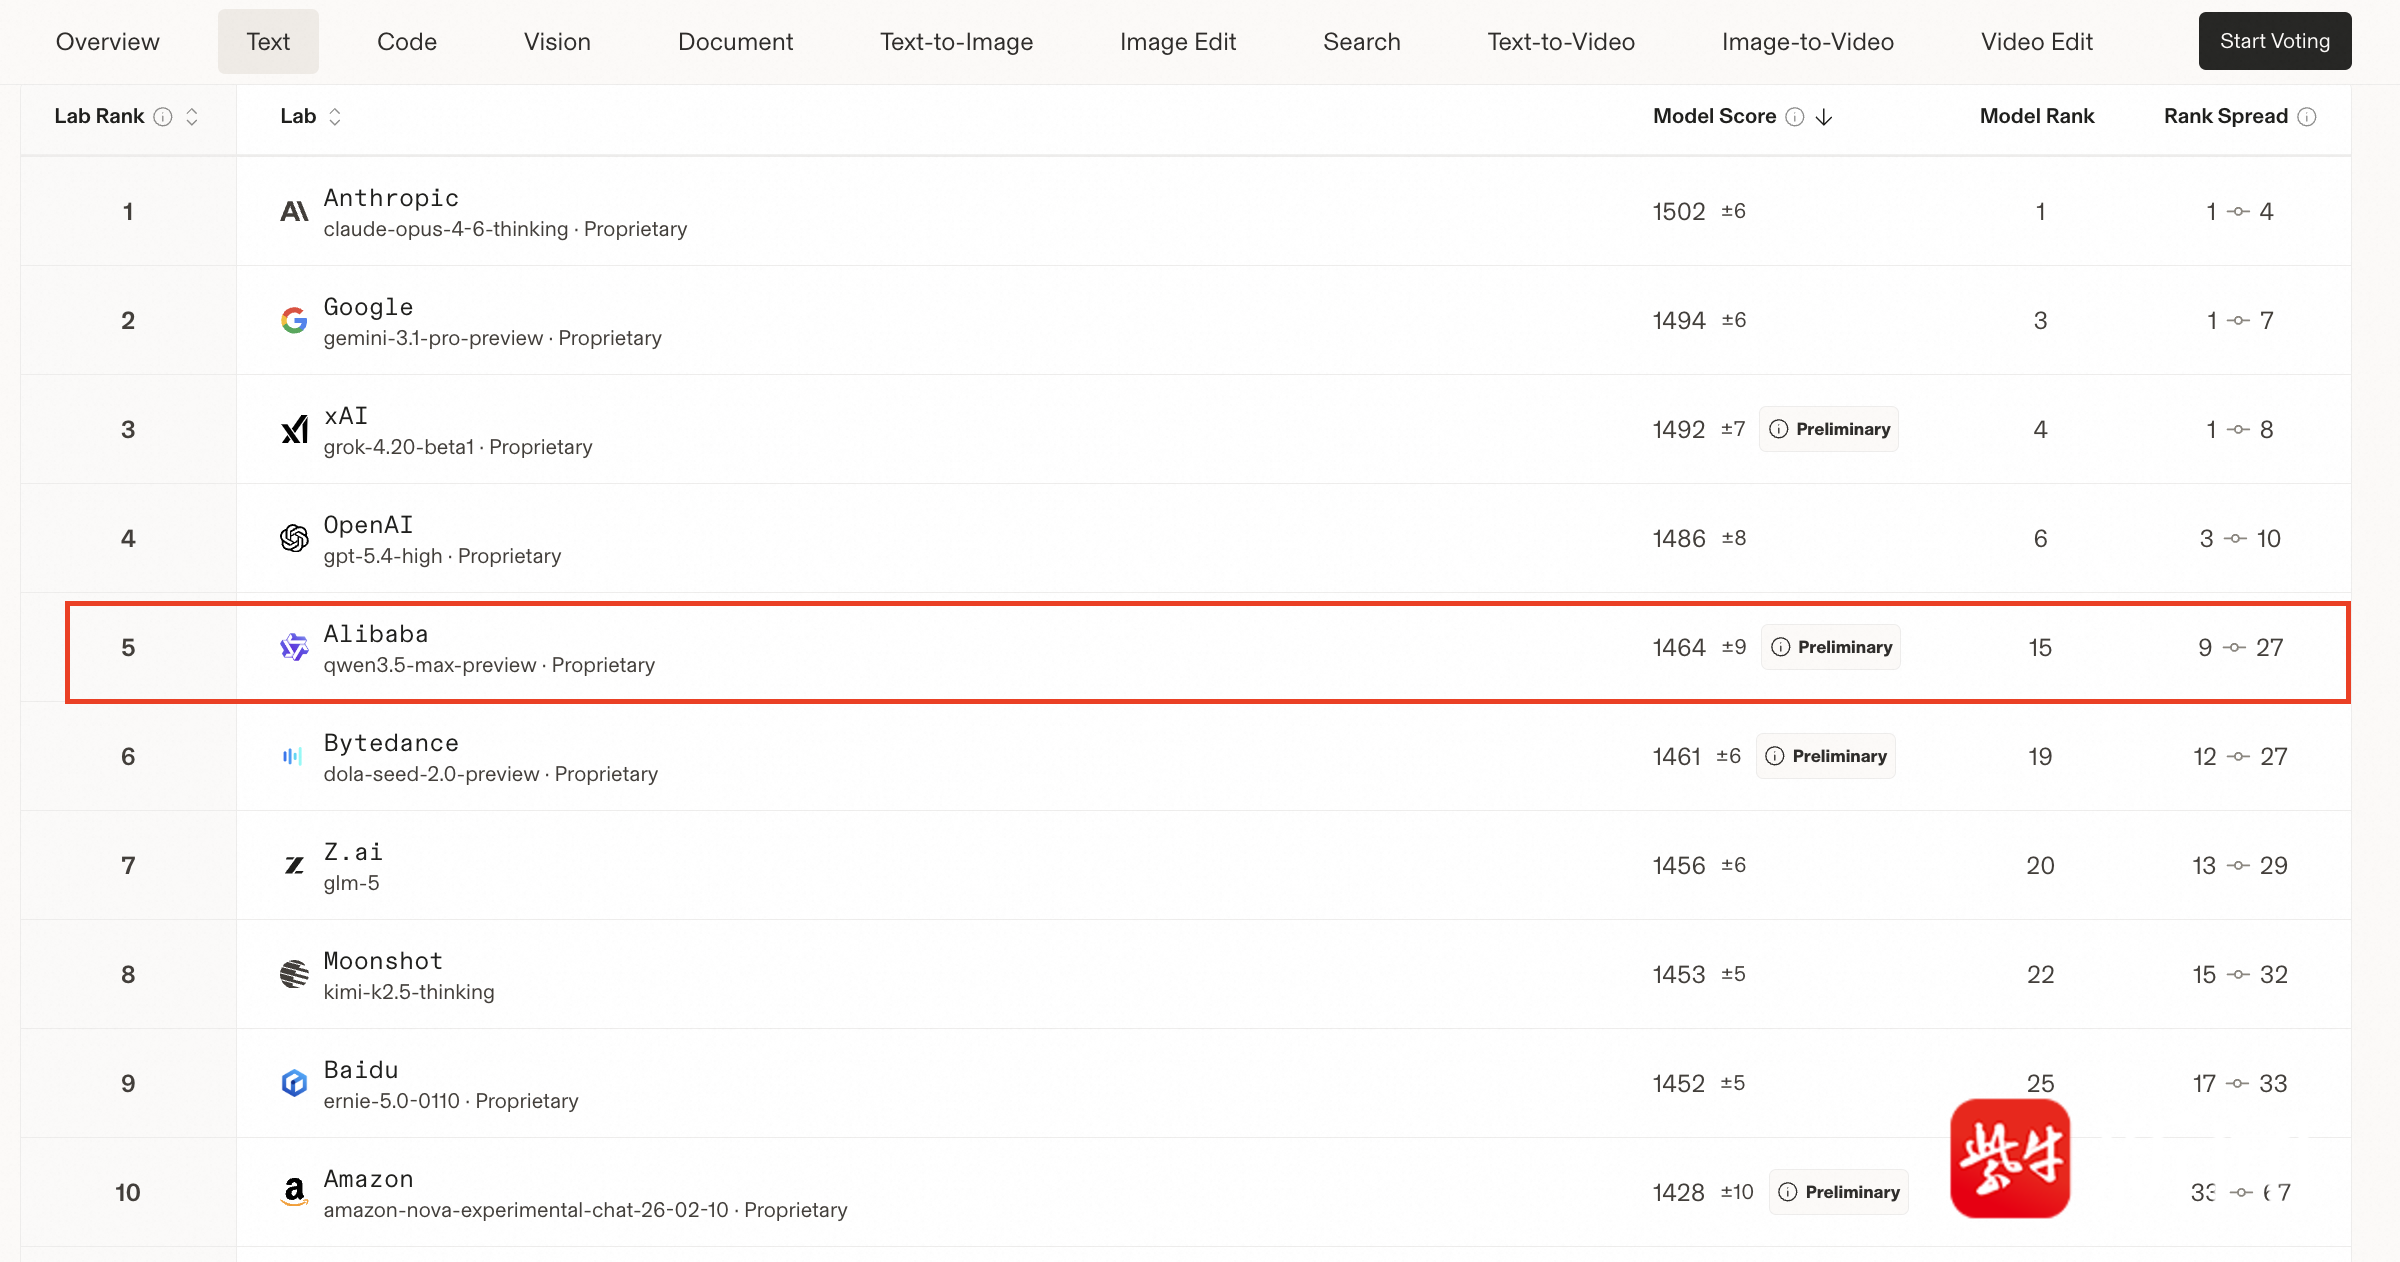Viewport: 2400px width, 1262px height.
Task: Click the xAI logo icon
Action: click(294, 430)
